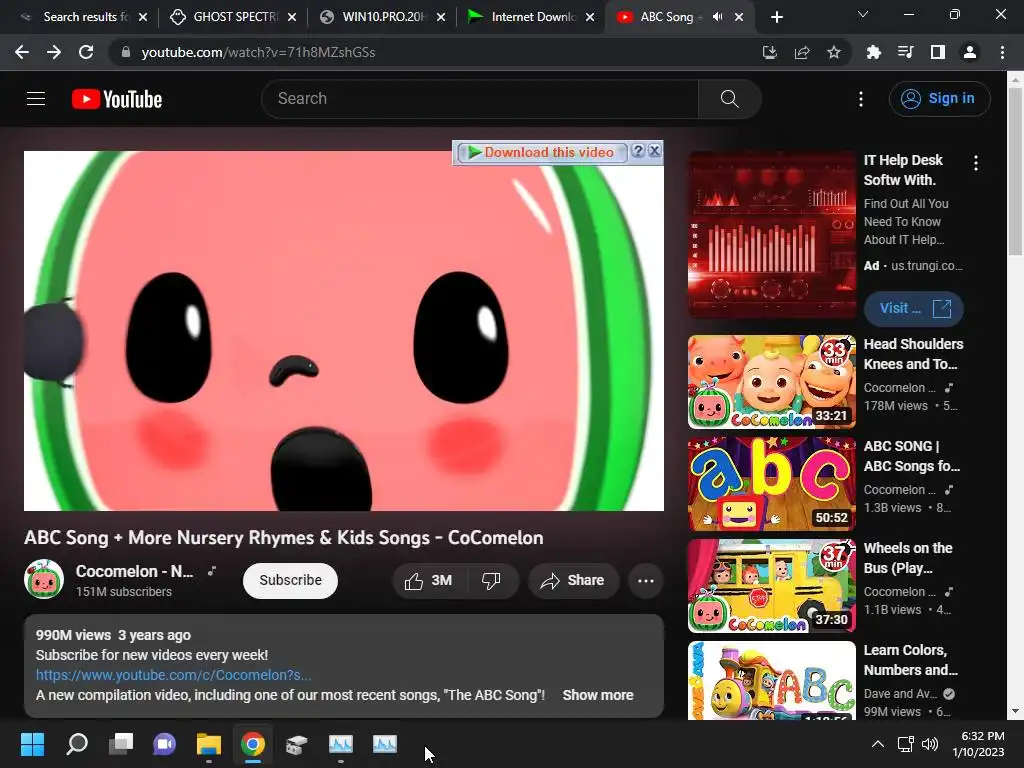The width and height of the screenshot is (1024, 768).
Task: Open a new browser tab
Action: click(x=776, y=17)
